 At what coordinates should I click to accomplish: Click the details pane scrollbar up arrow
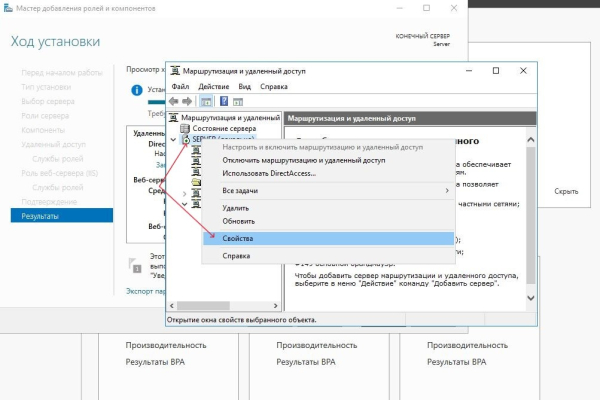[531, 140]
